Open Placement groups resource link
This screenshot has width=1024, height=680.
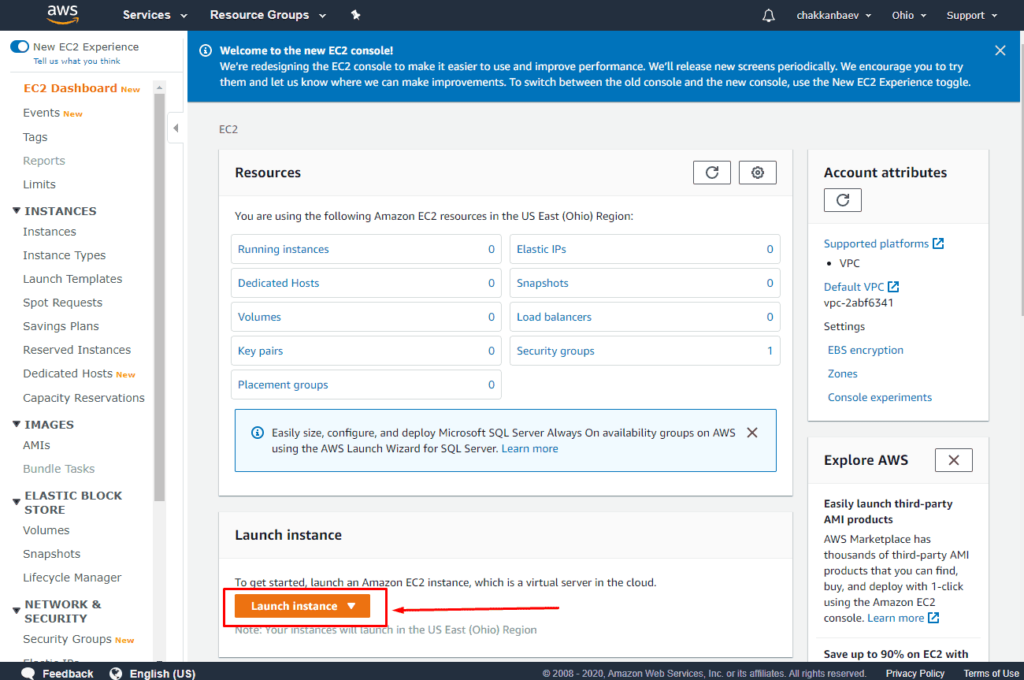[x=283, y=385]
